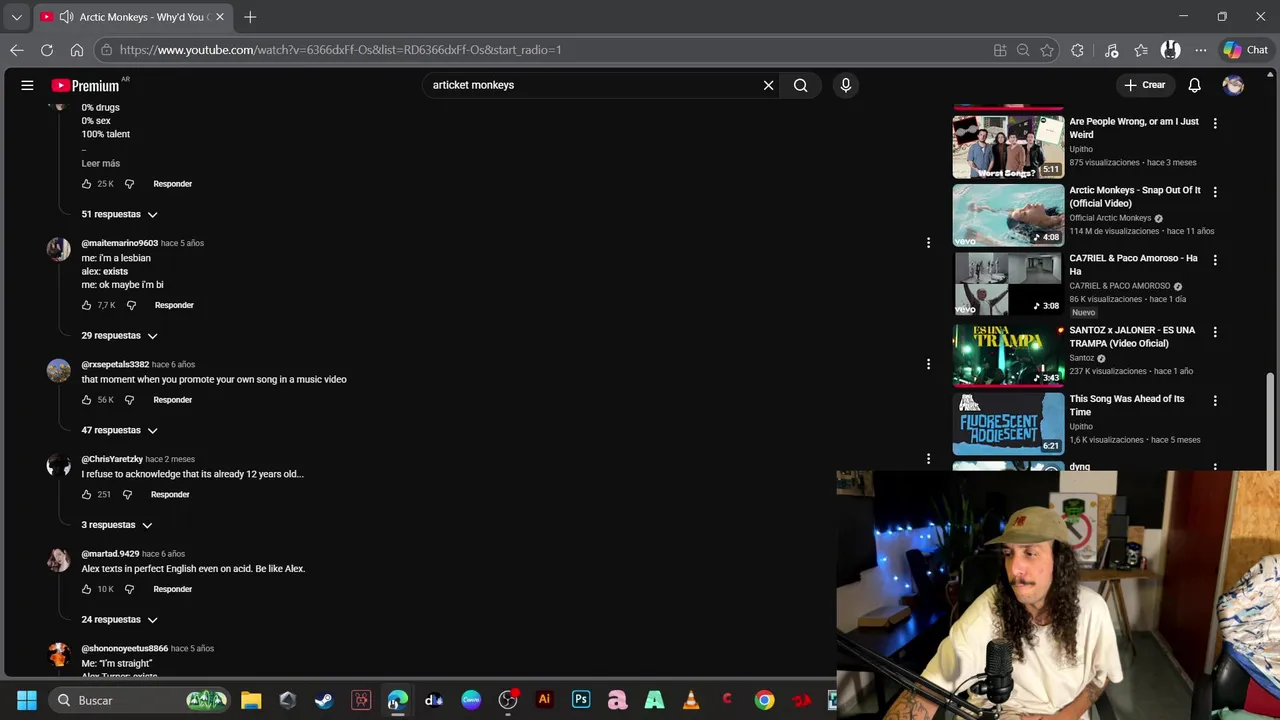Open Steam from the taskbar

tap(324, 700)
